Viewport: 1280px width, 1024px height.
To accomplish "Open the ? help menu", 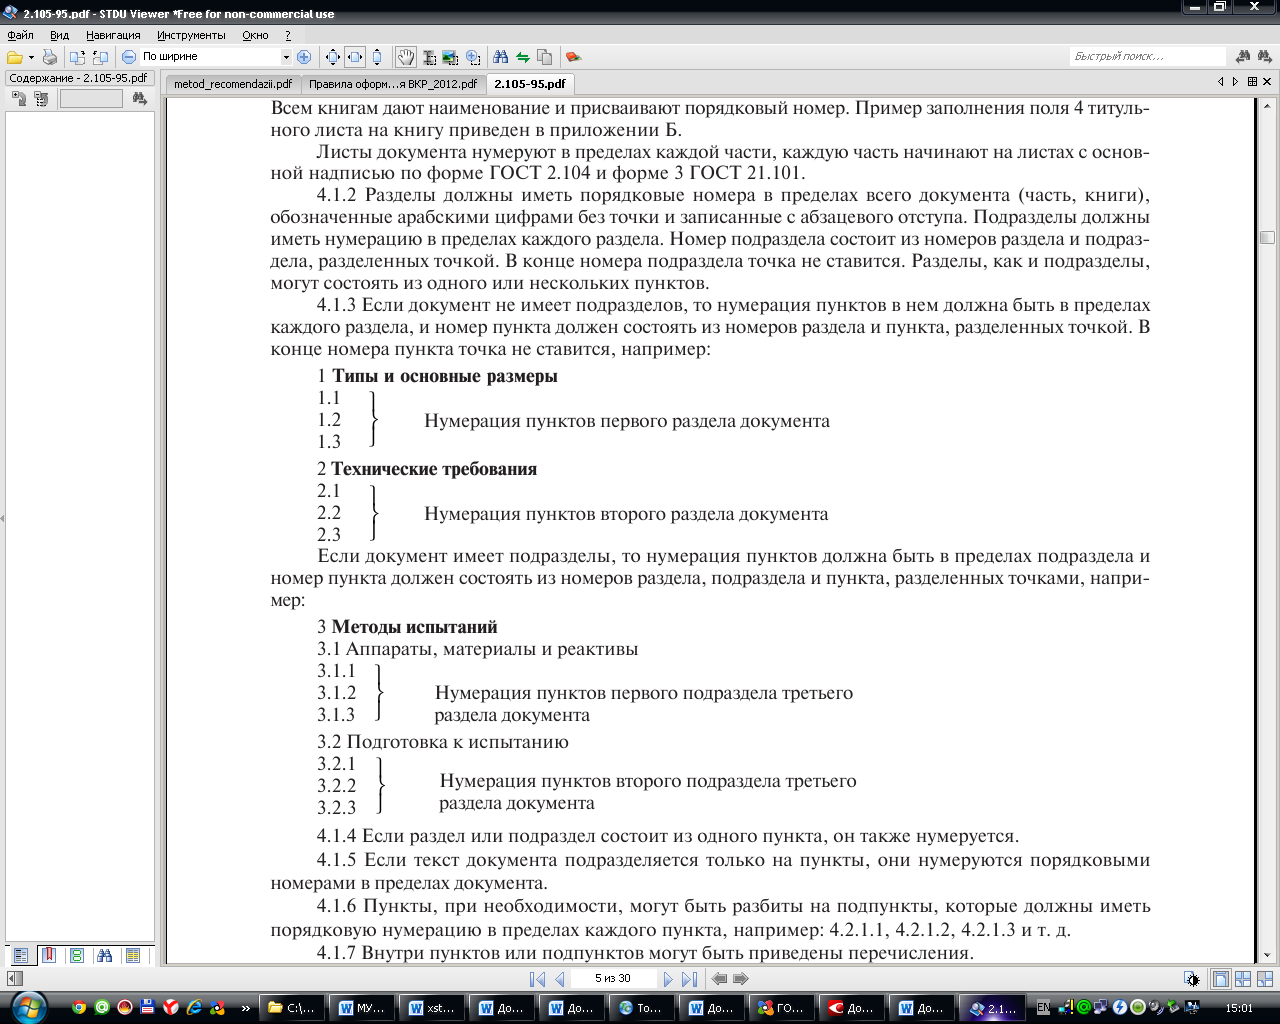I will (x=288, y=35).
